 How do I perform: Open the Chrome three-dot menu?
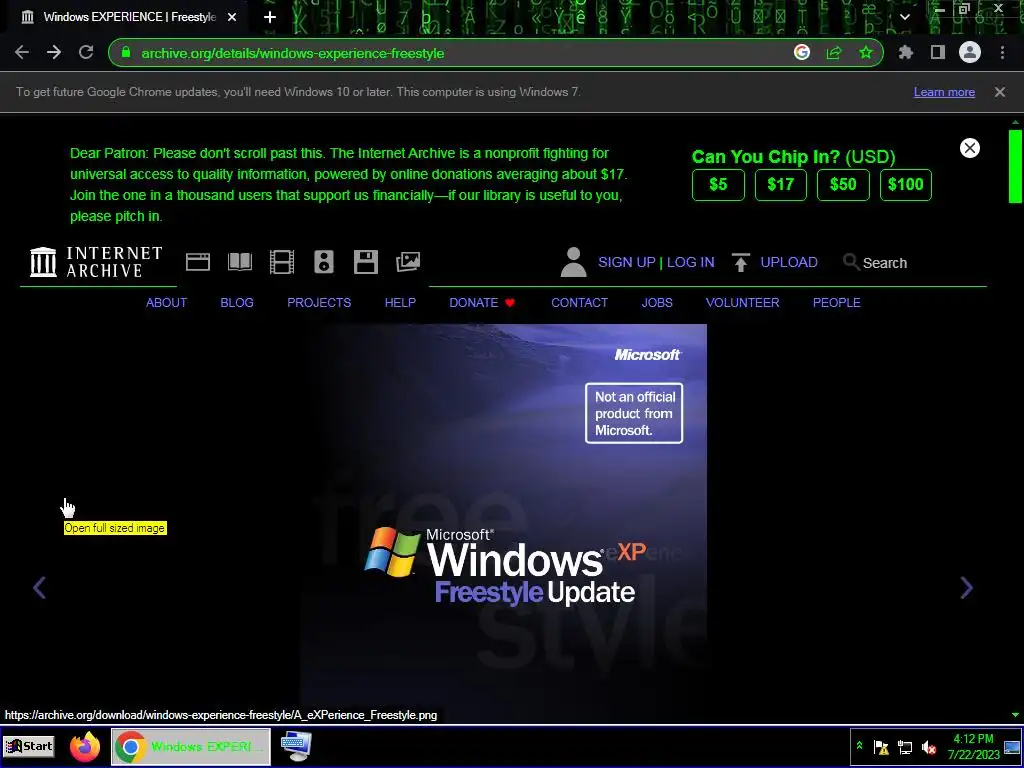pos(1002,53)
